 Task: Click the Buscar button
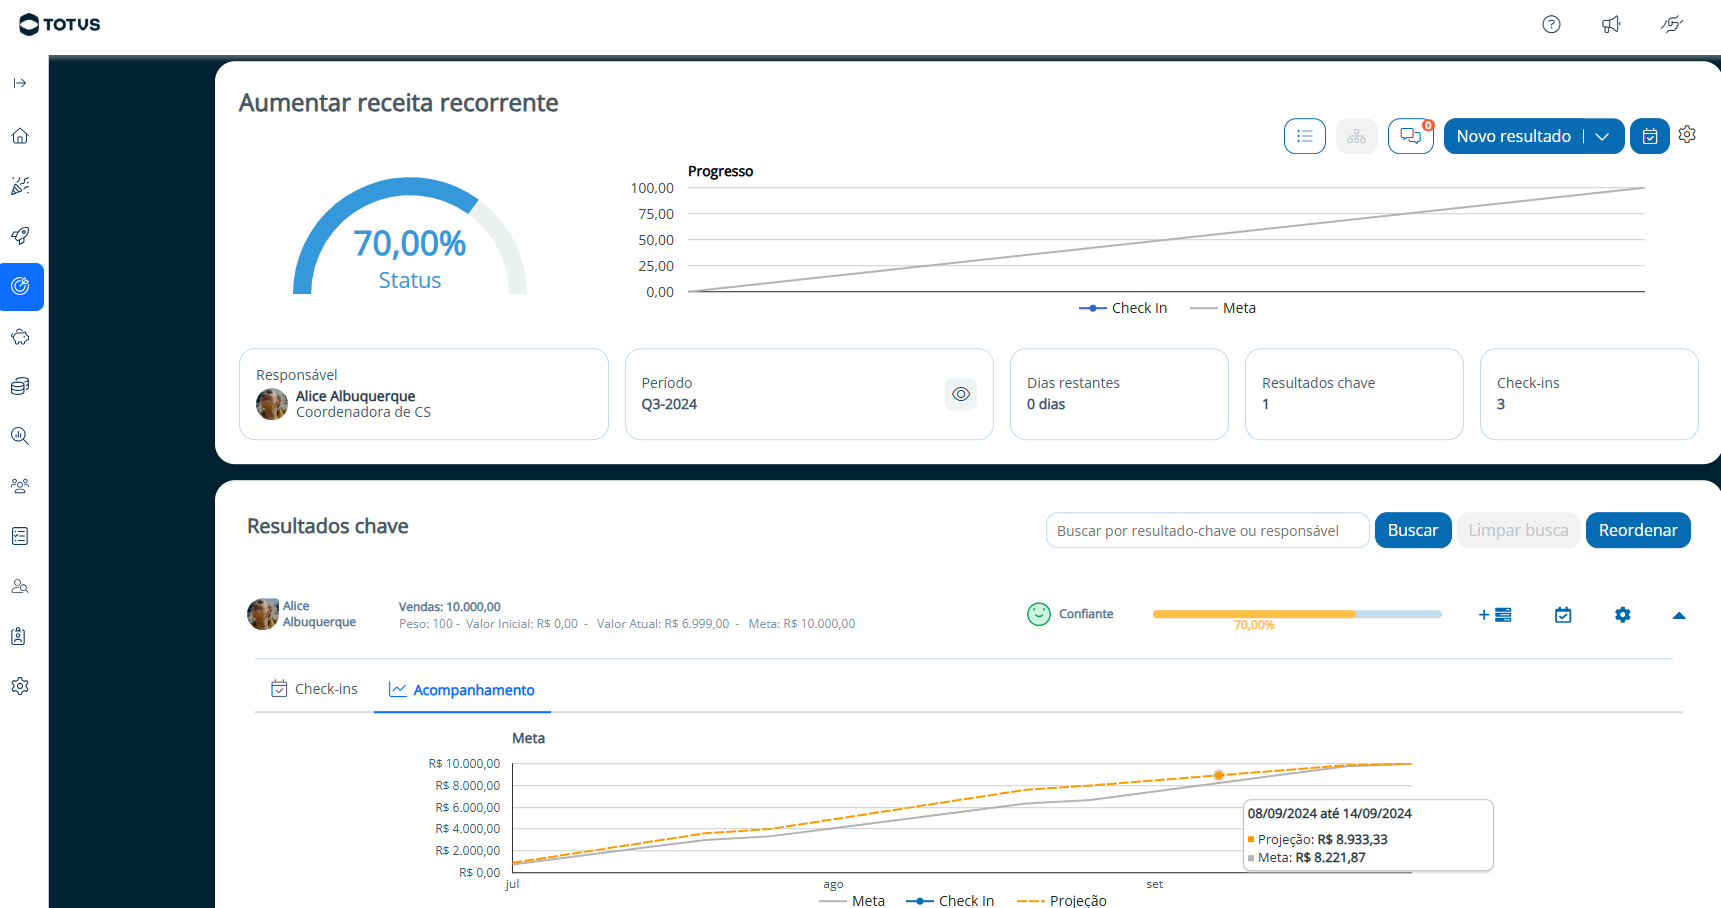[x=1412, y=530]
